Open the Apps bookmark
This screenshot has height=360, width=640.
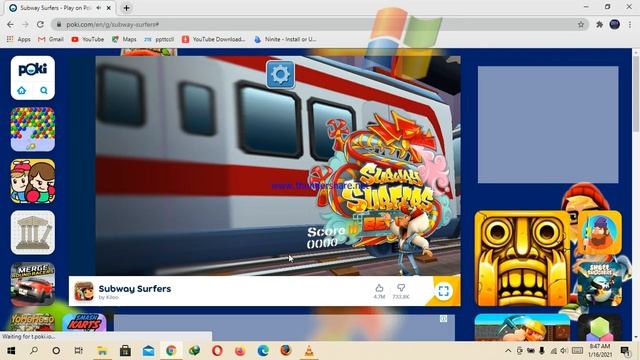click(19, 39)
